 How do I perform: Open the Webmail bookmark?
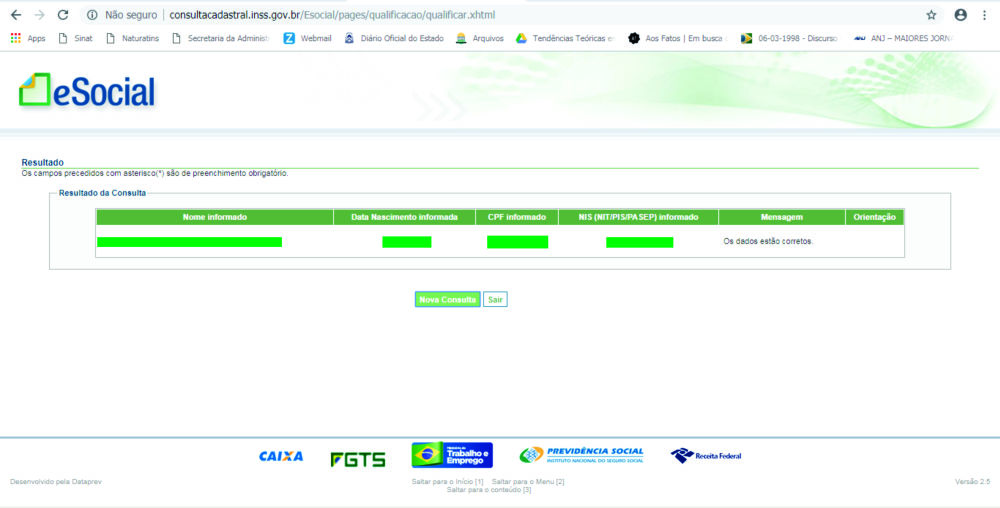pyautogui.click(x=308, y=39)
